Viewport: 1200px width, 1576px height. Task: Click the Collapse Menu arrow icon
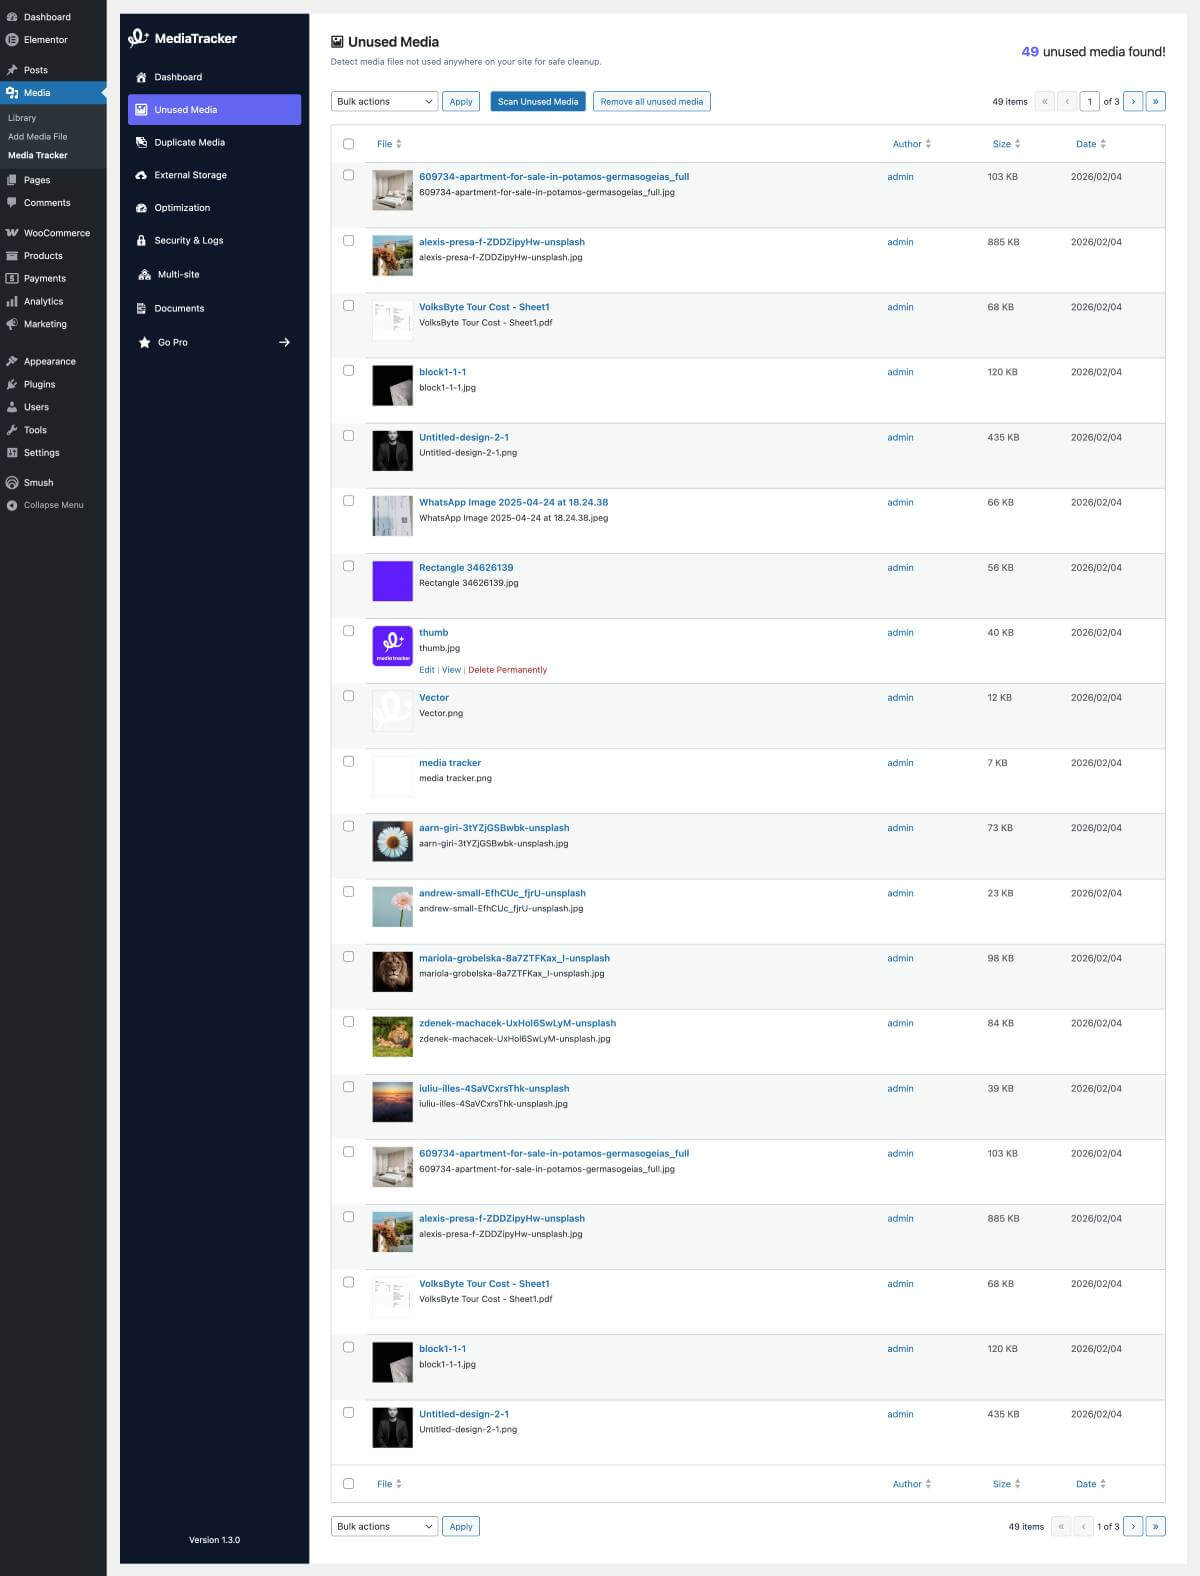12,505
